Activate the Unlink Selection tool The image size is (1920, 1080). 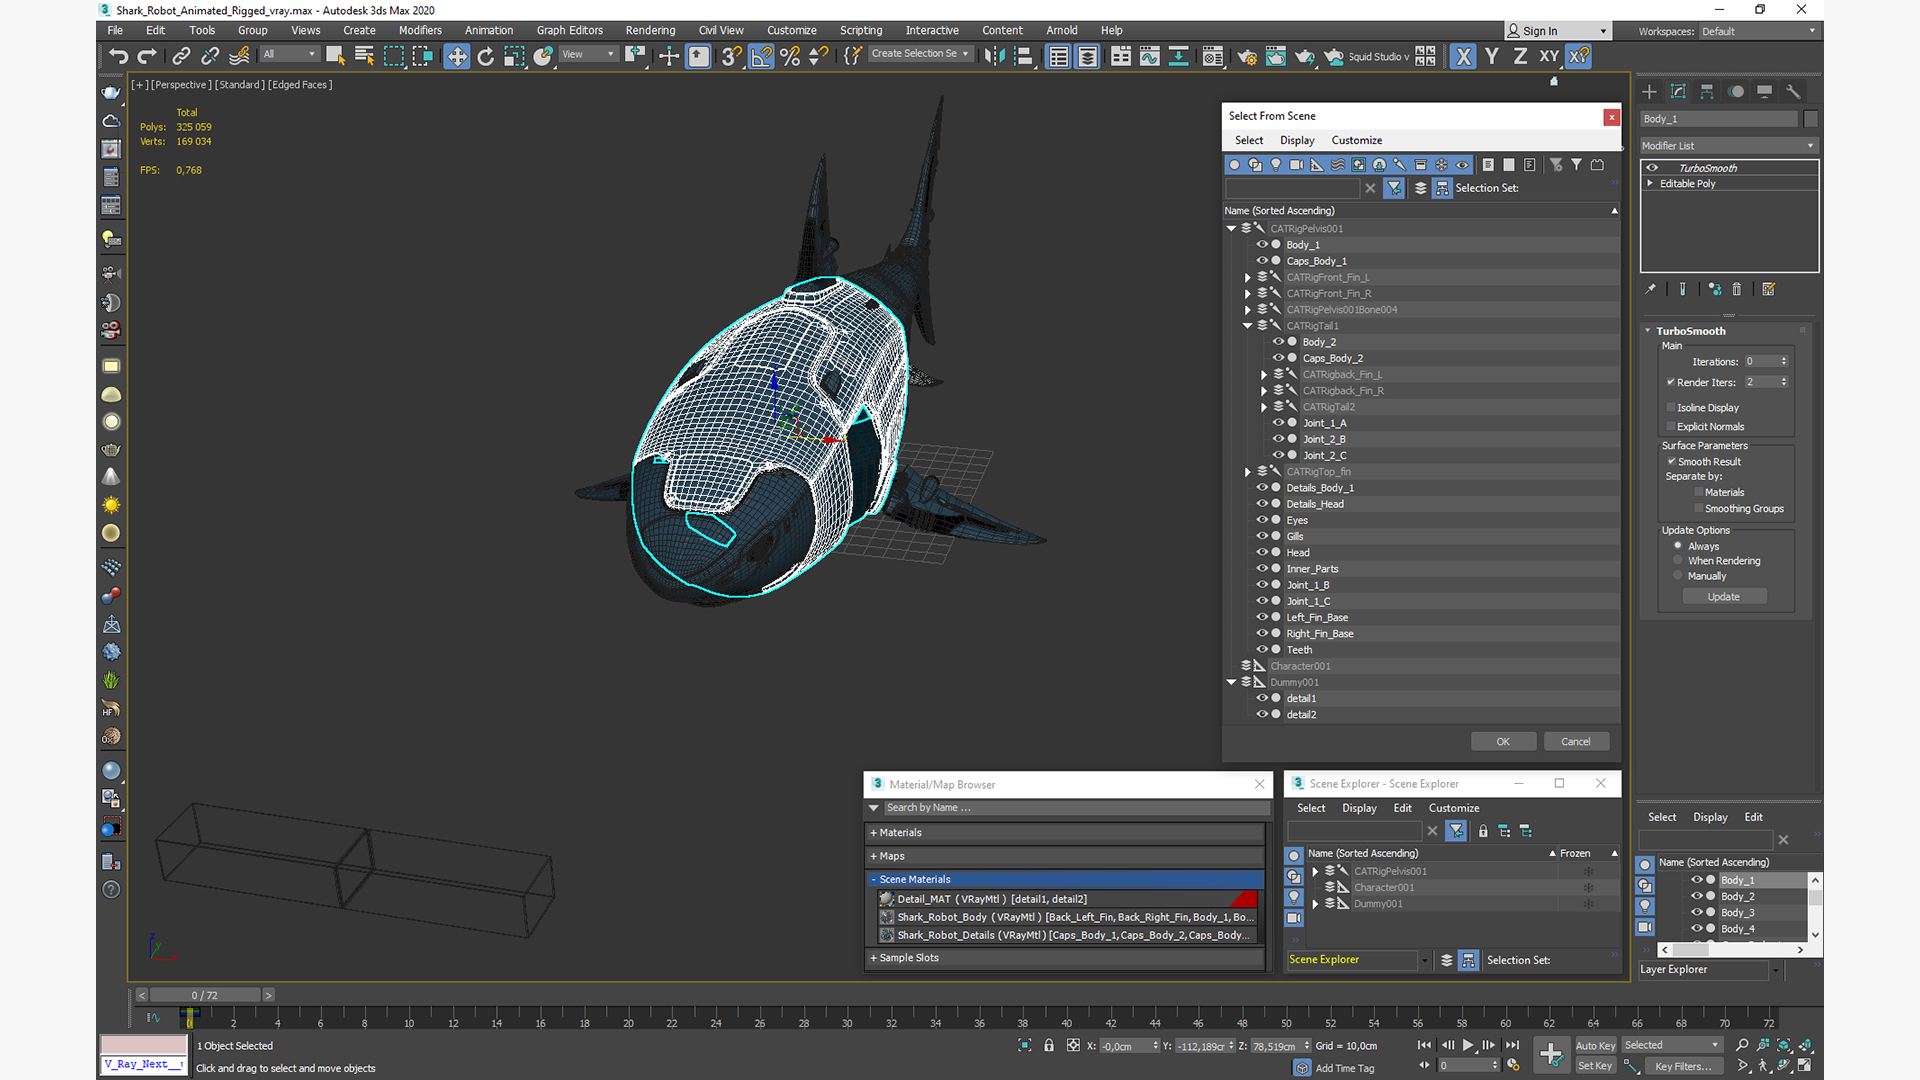pyautogui.click(x=210, y=56)
